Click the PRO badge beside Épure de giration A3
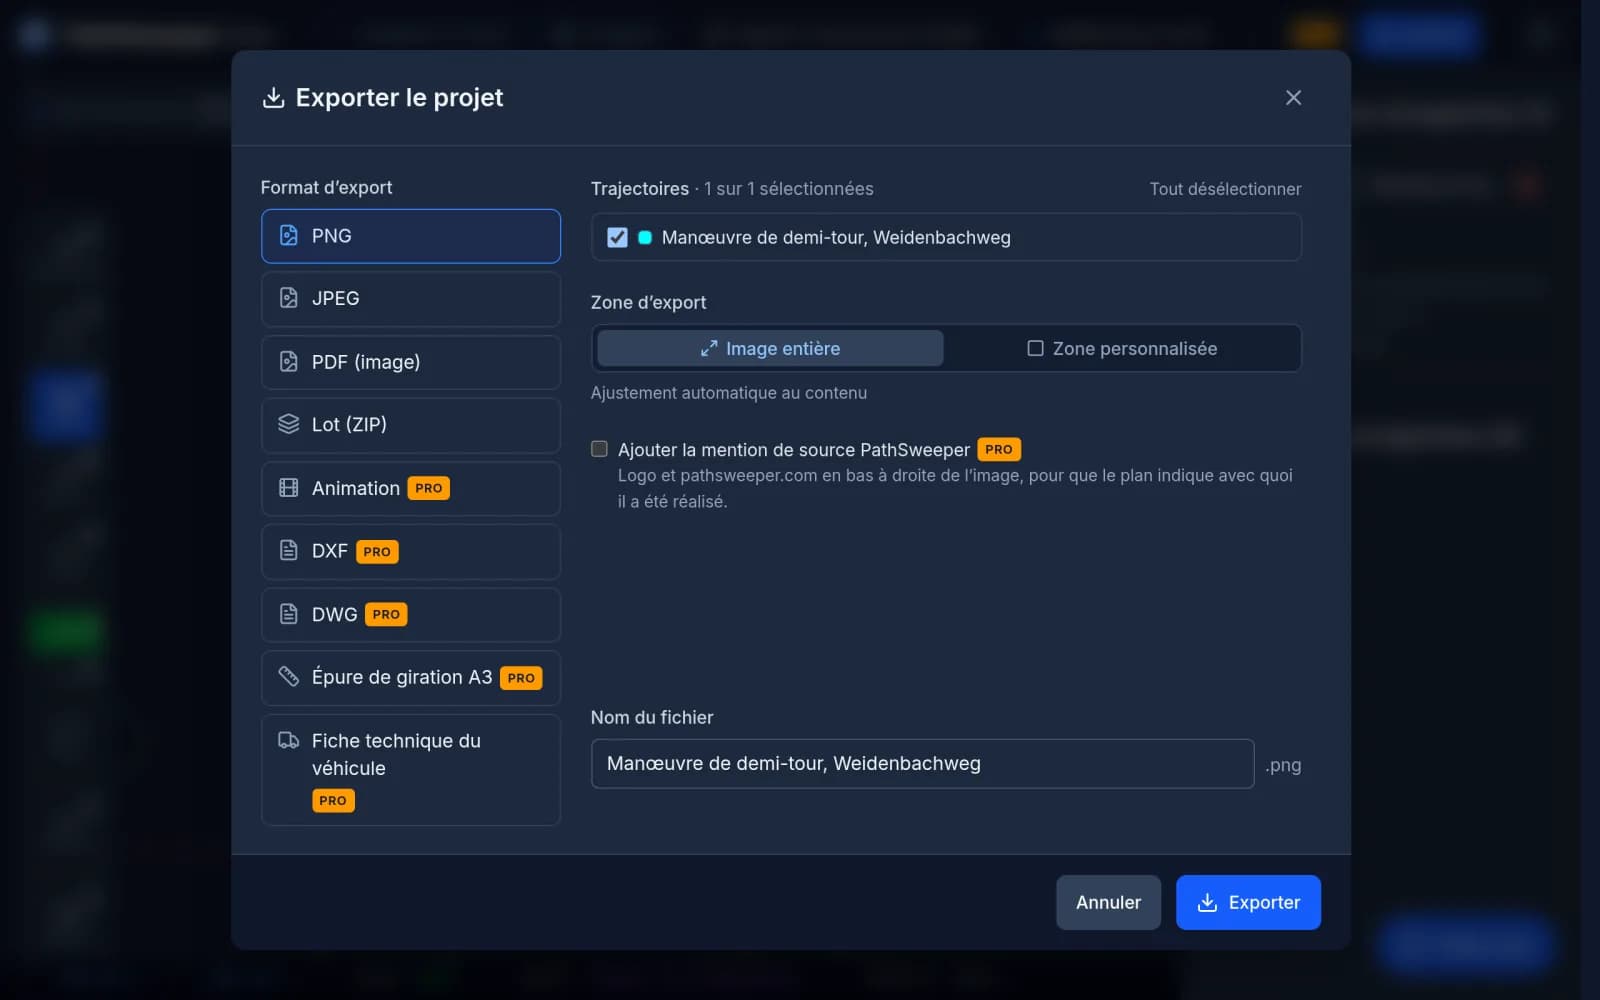The image size is (1600, 1000). pos(521,678)
